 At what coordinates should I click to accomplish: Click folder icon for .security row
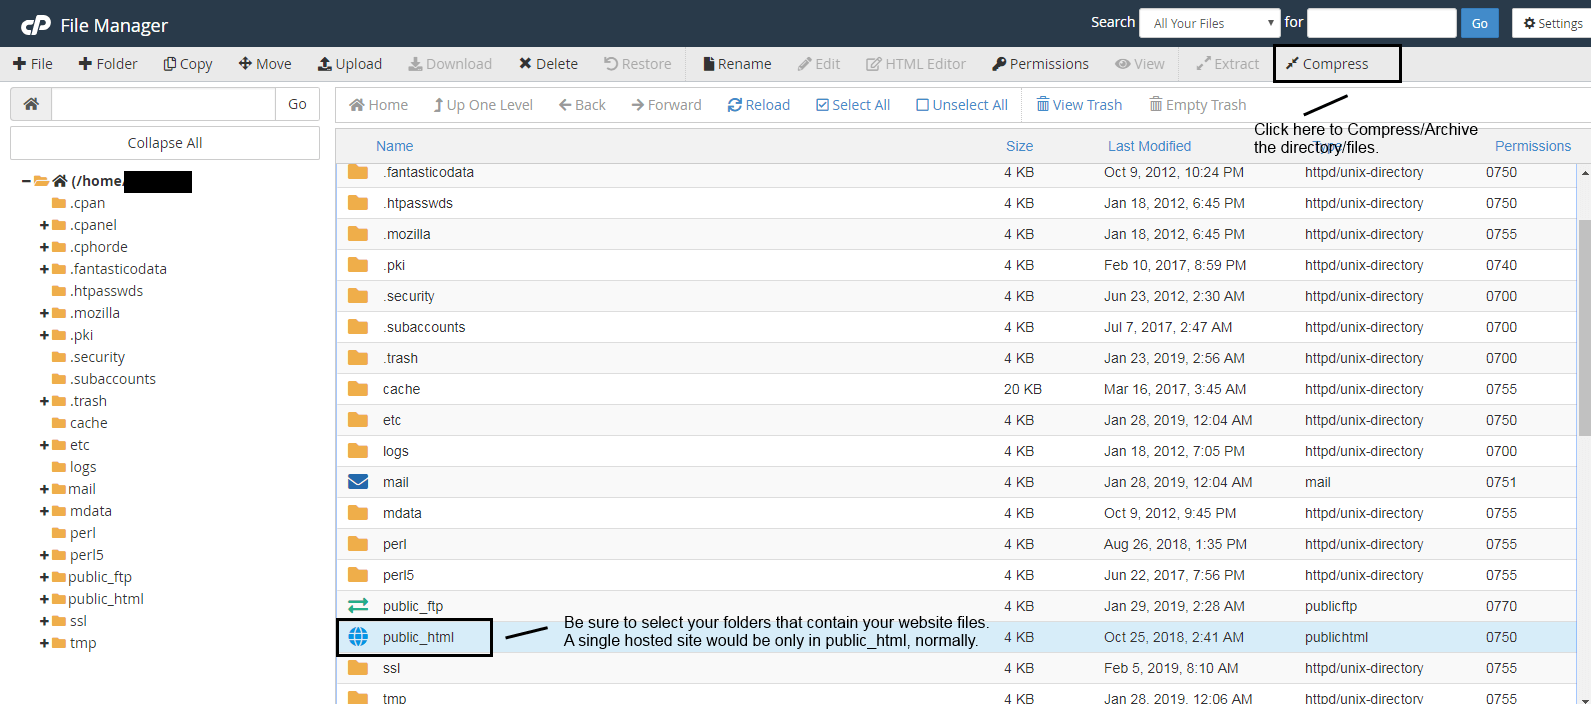358,296
